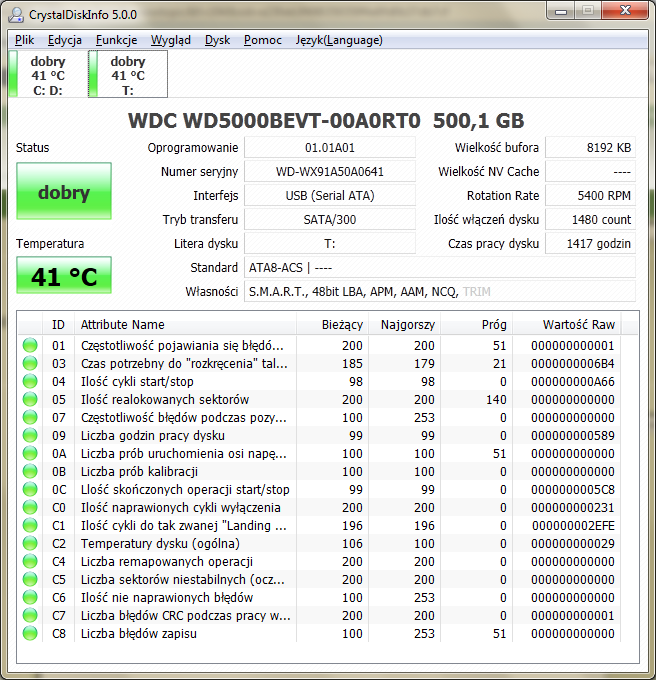Open the Wygląd menu
Viewport: 656px width, 680px height.
[171, 40]
